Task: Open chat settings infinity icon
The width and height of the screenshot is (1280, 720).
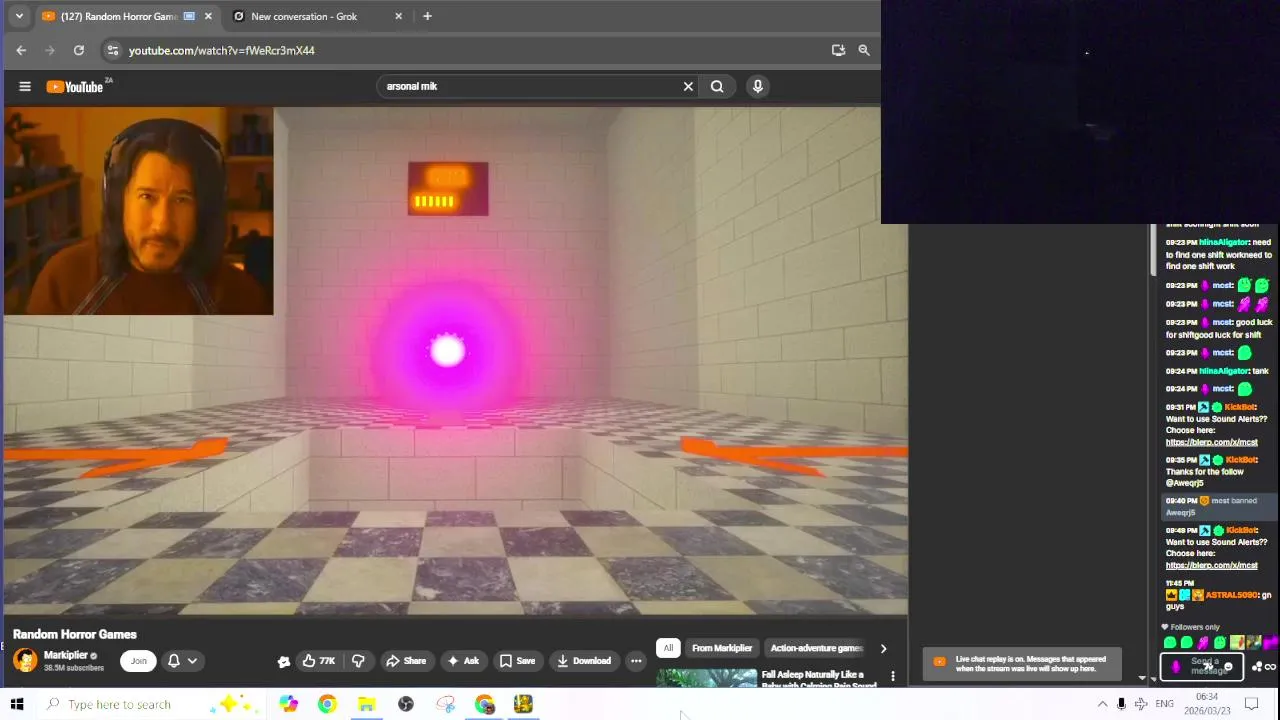Action: [x=1270, y=667]
